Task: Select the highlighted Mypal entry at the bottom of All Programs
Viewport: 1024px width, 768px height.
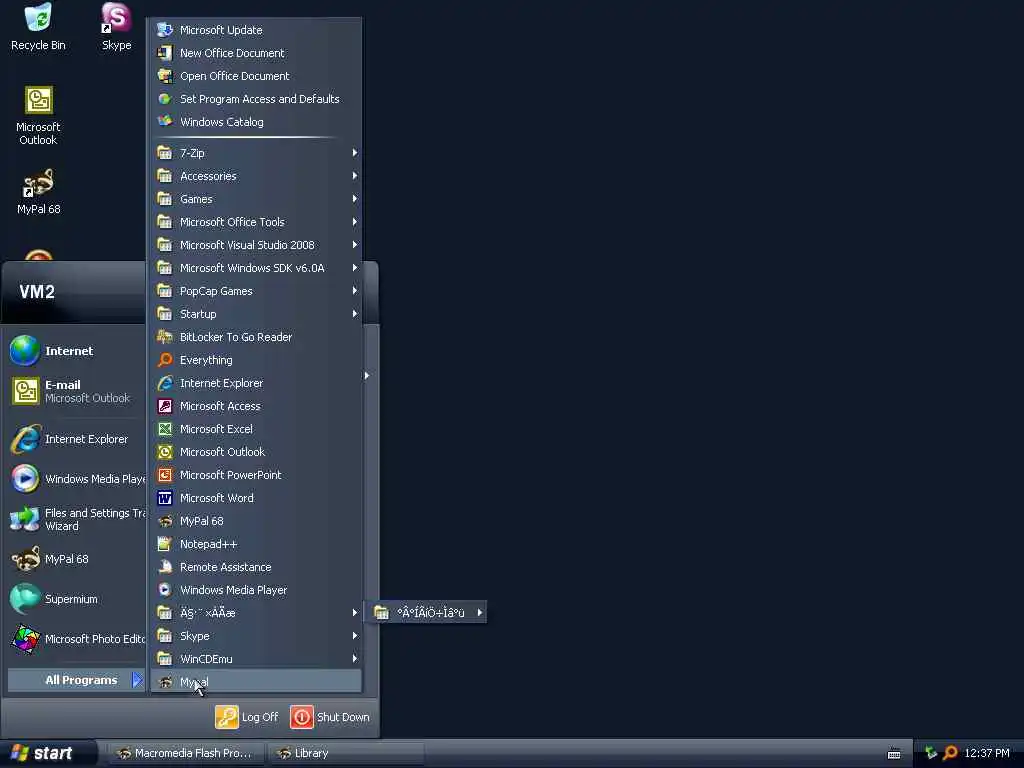Action: 256,682
